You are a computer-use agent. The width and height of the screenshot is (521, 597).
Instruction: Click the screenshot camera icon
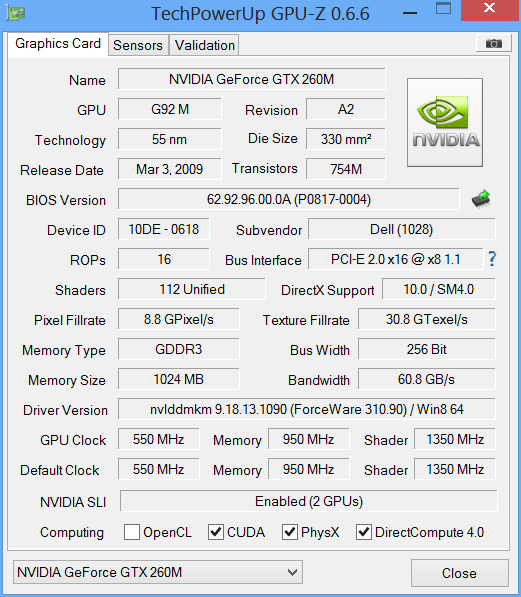coord(493,44)
